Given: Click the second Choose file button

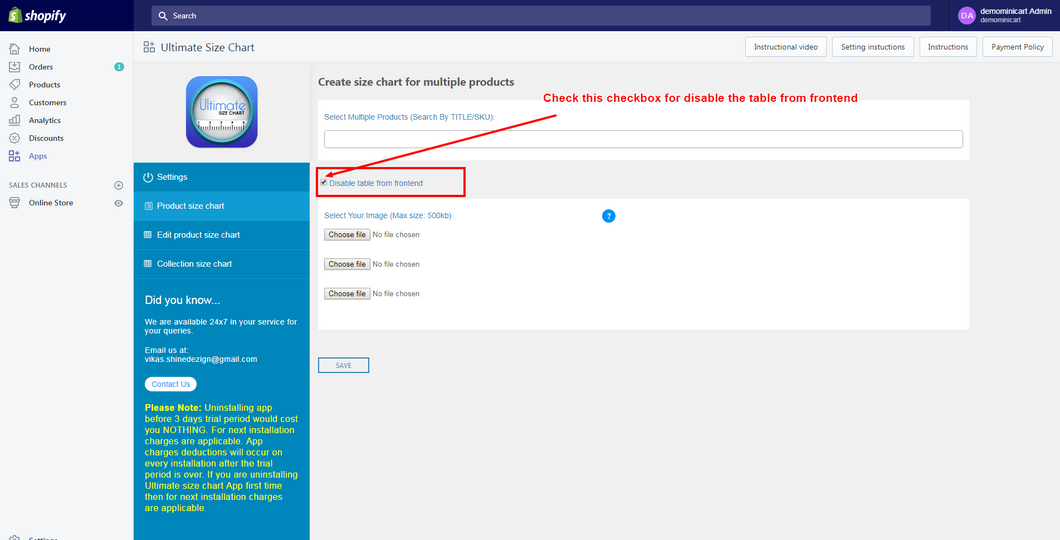Looking at the screenshot, I should [x=347, y=264].
